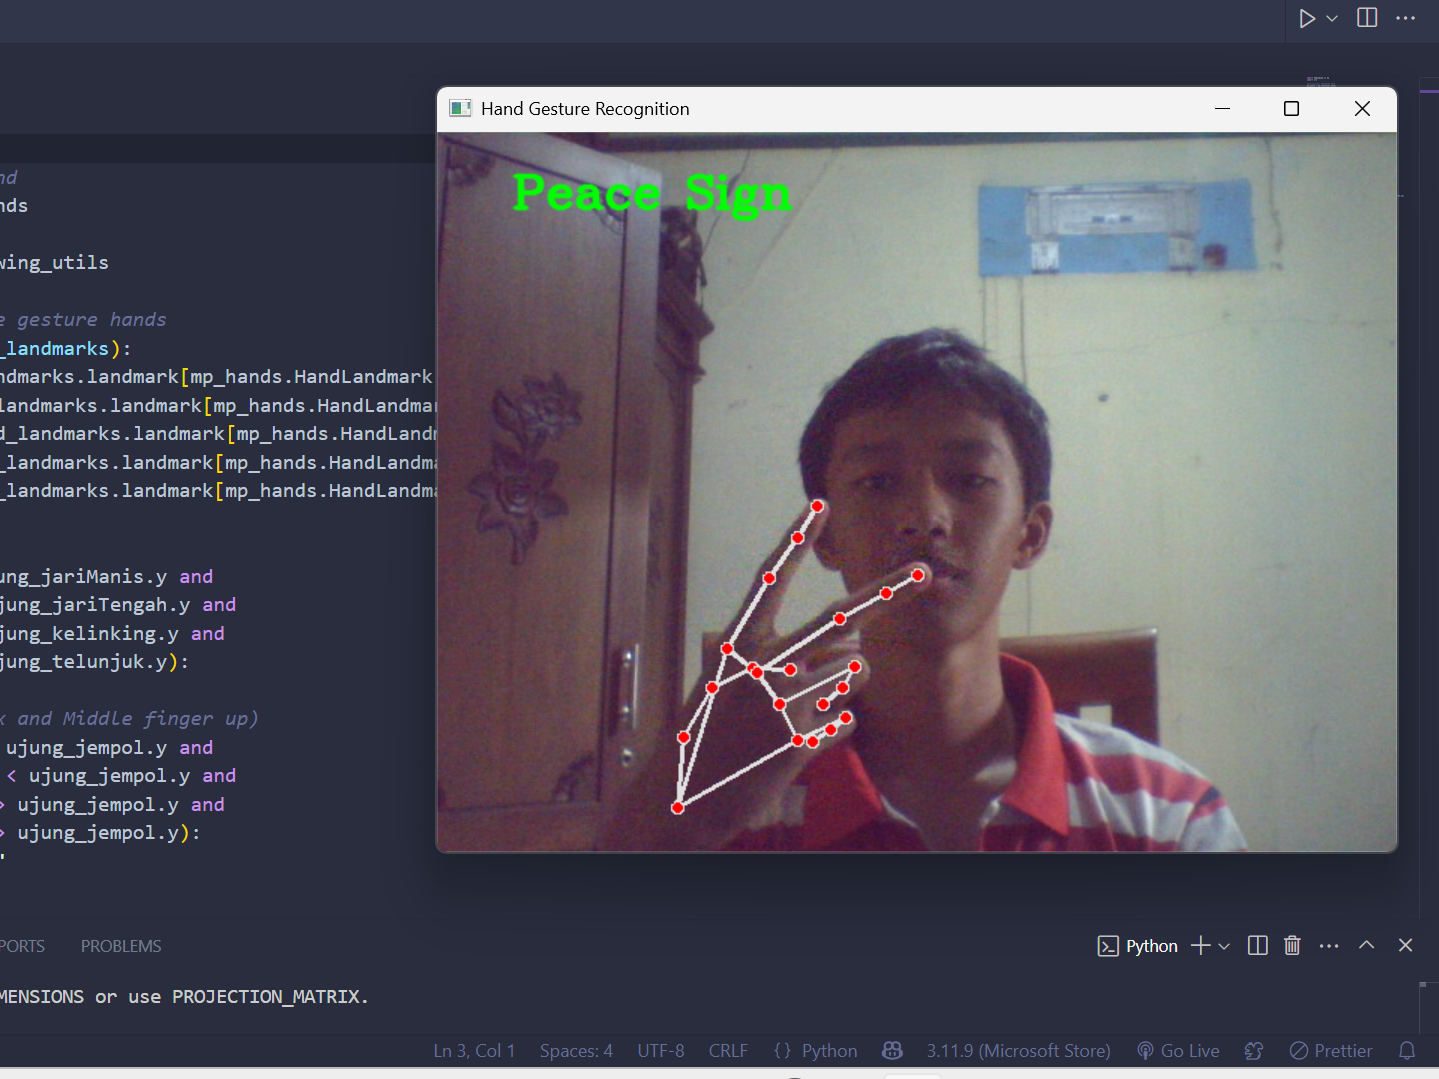
Task: Open notifications bell icon
Action: click(1407, 1051)
